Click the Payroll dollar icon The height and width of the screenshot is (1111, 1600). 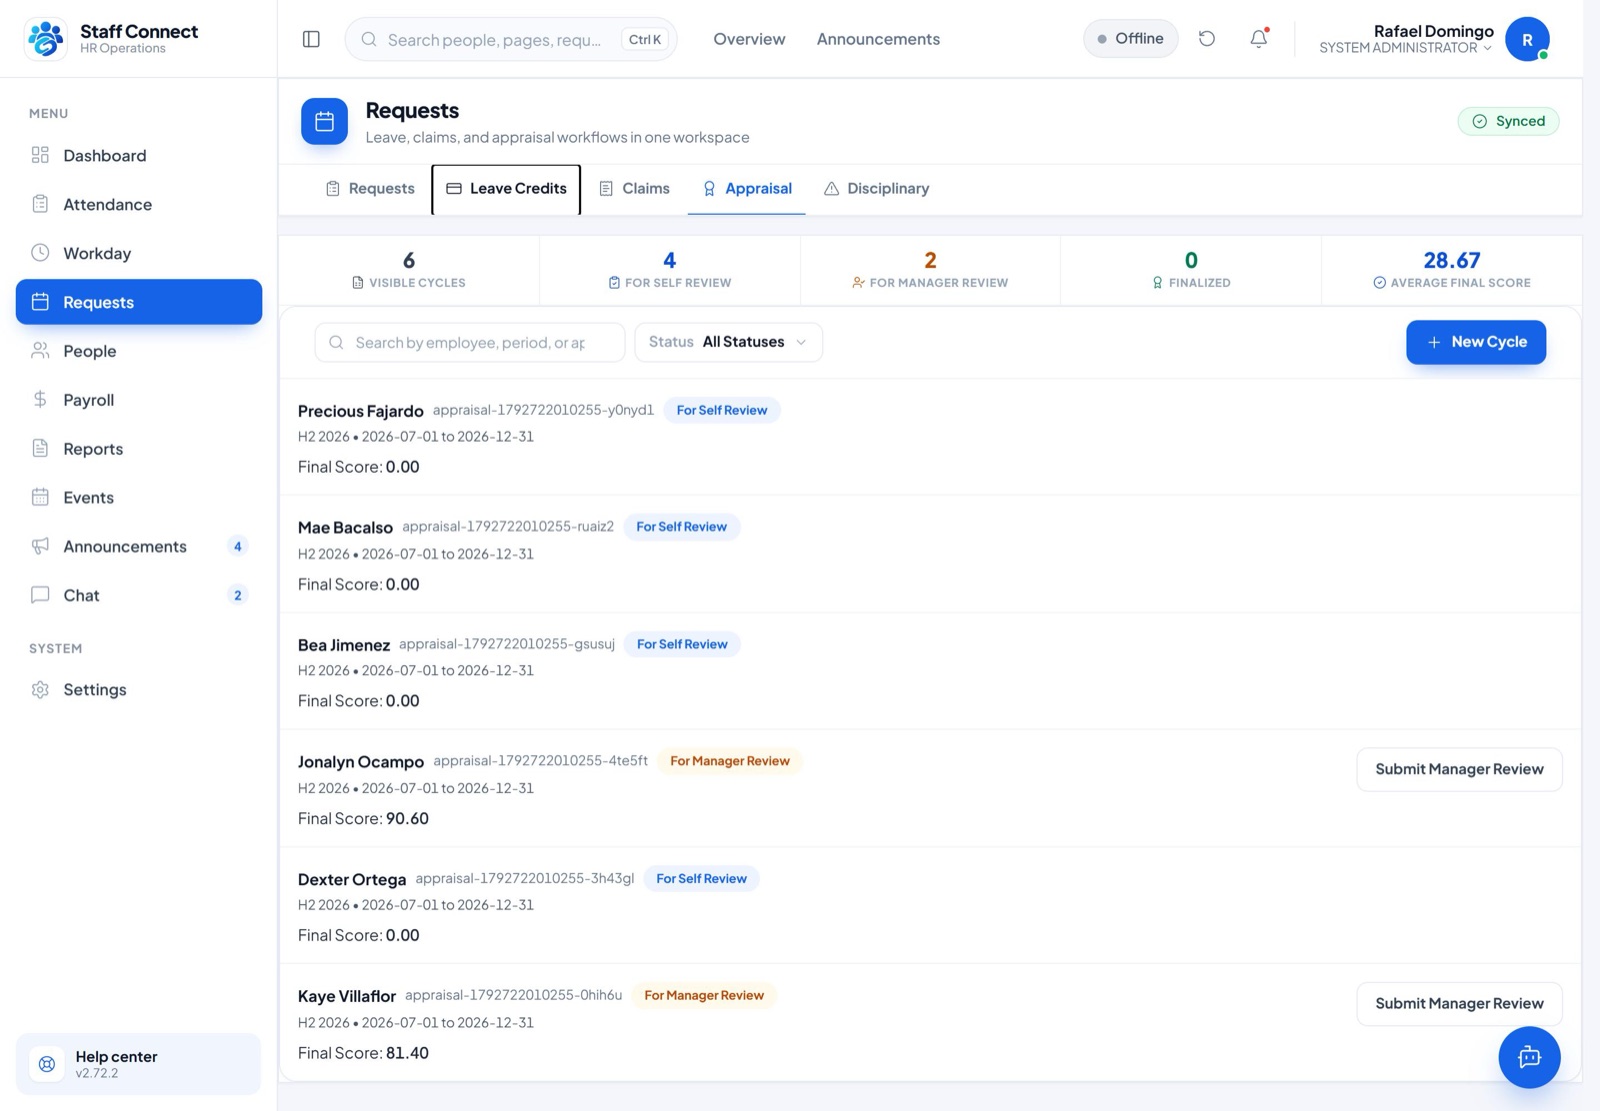click(x=40, y=400)
